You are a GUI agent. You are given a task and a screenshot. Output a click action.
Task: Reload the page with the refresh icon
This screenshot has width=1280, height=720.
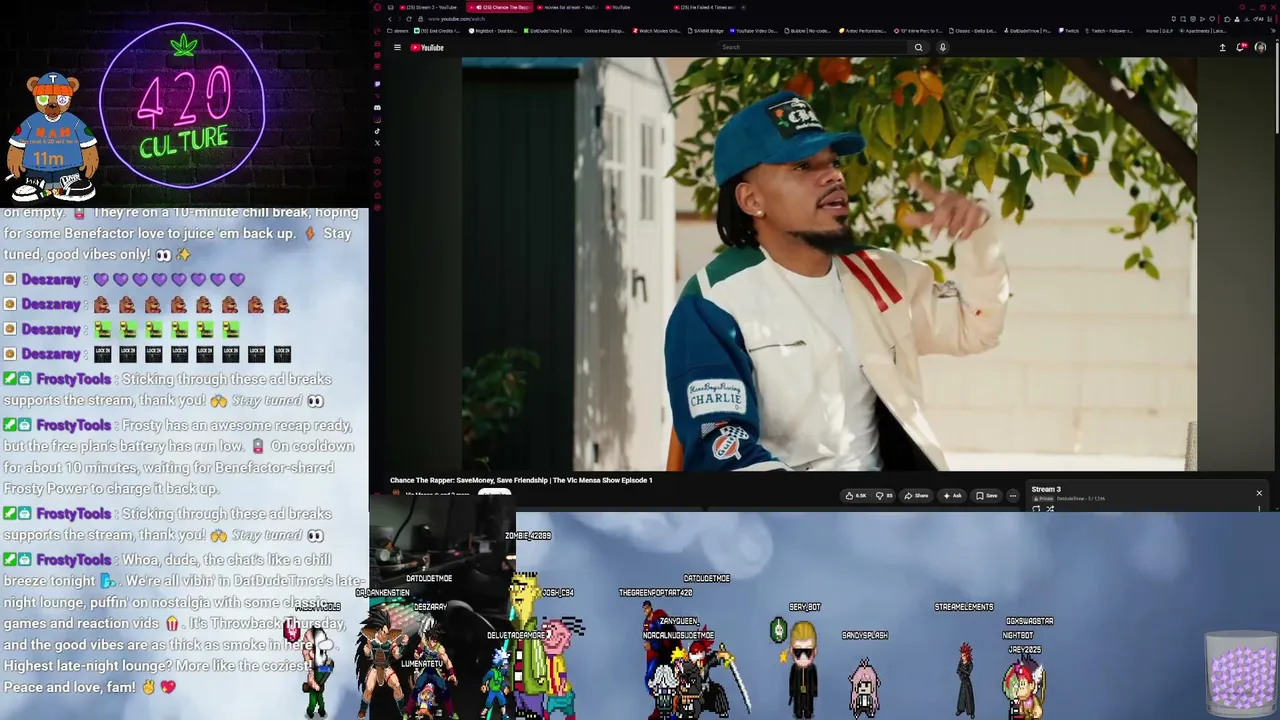tap(408, 19)
